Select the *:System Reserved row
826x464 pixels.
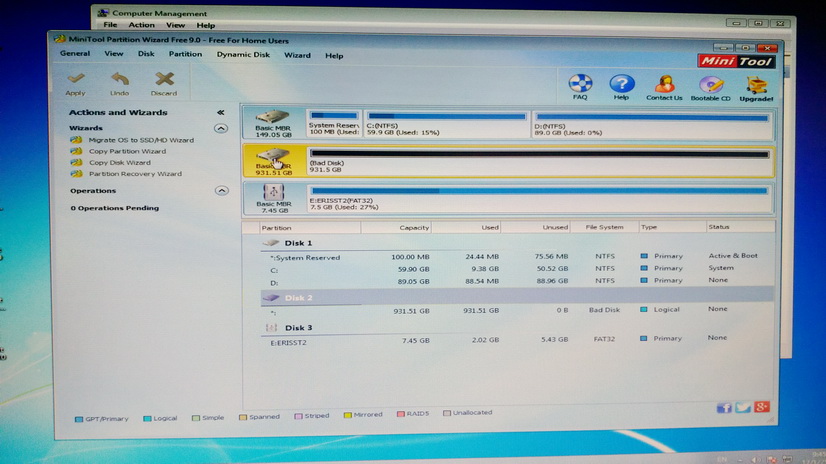point(517,256)
